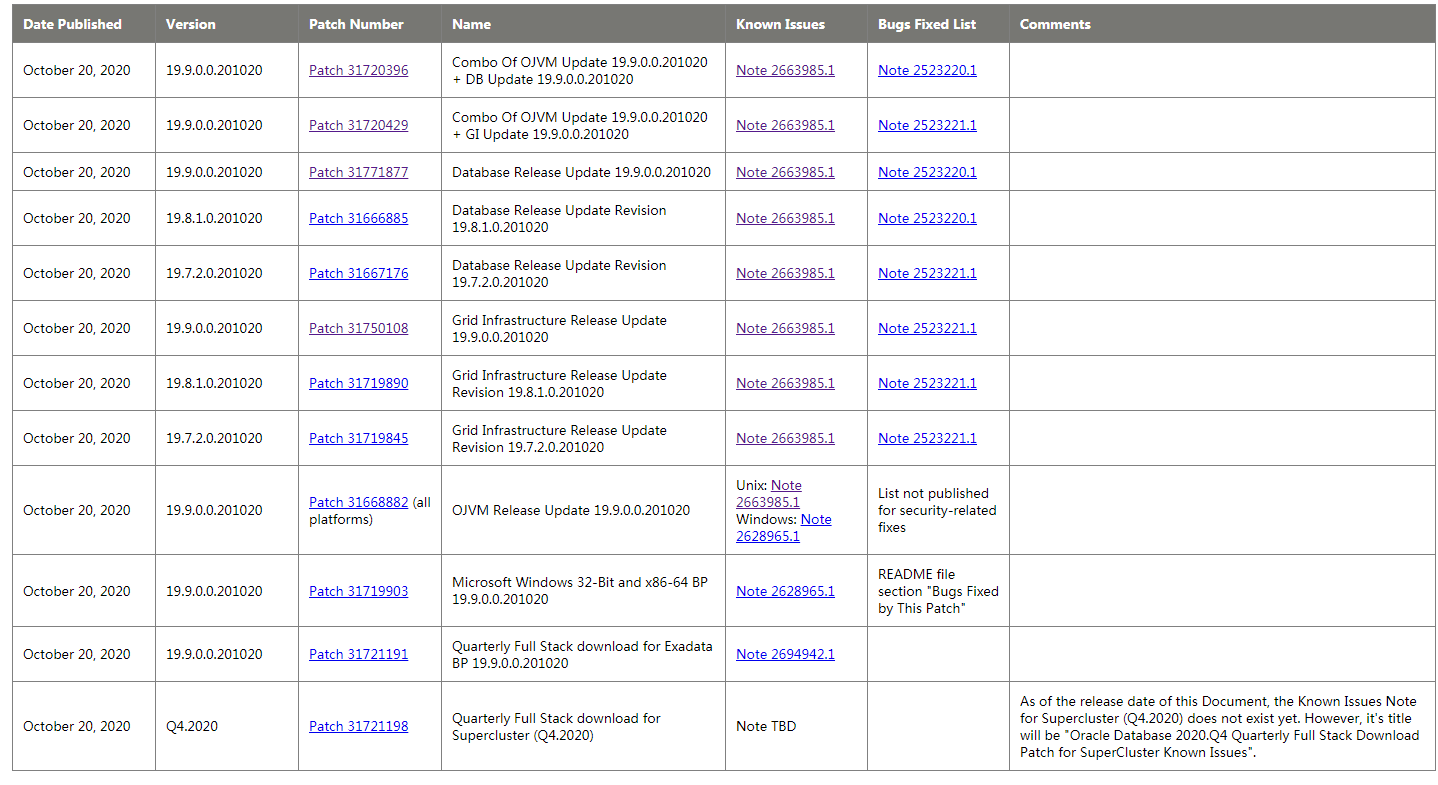This screenshot has height=785, width=1438.
Task: Open Known Issues Note 2694942.1
Action: pos(785,654)
